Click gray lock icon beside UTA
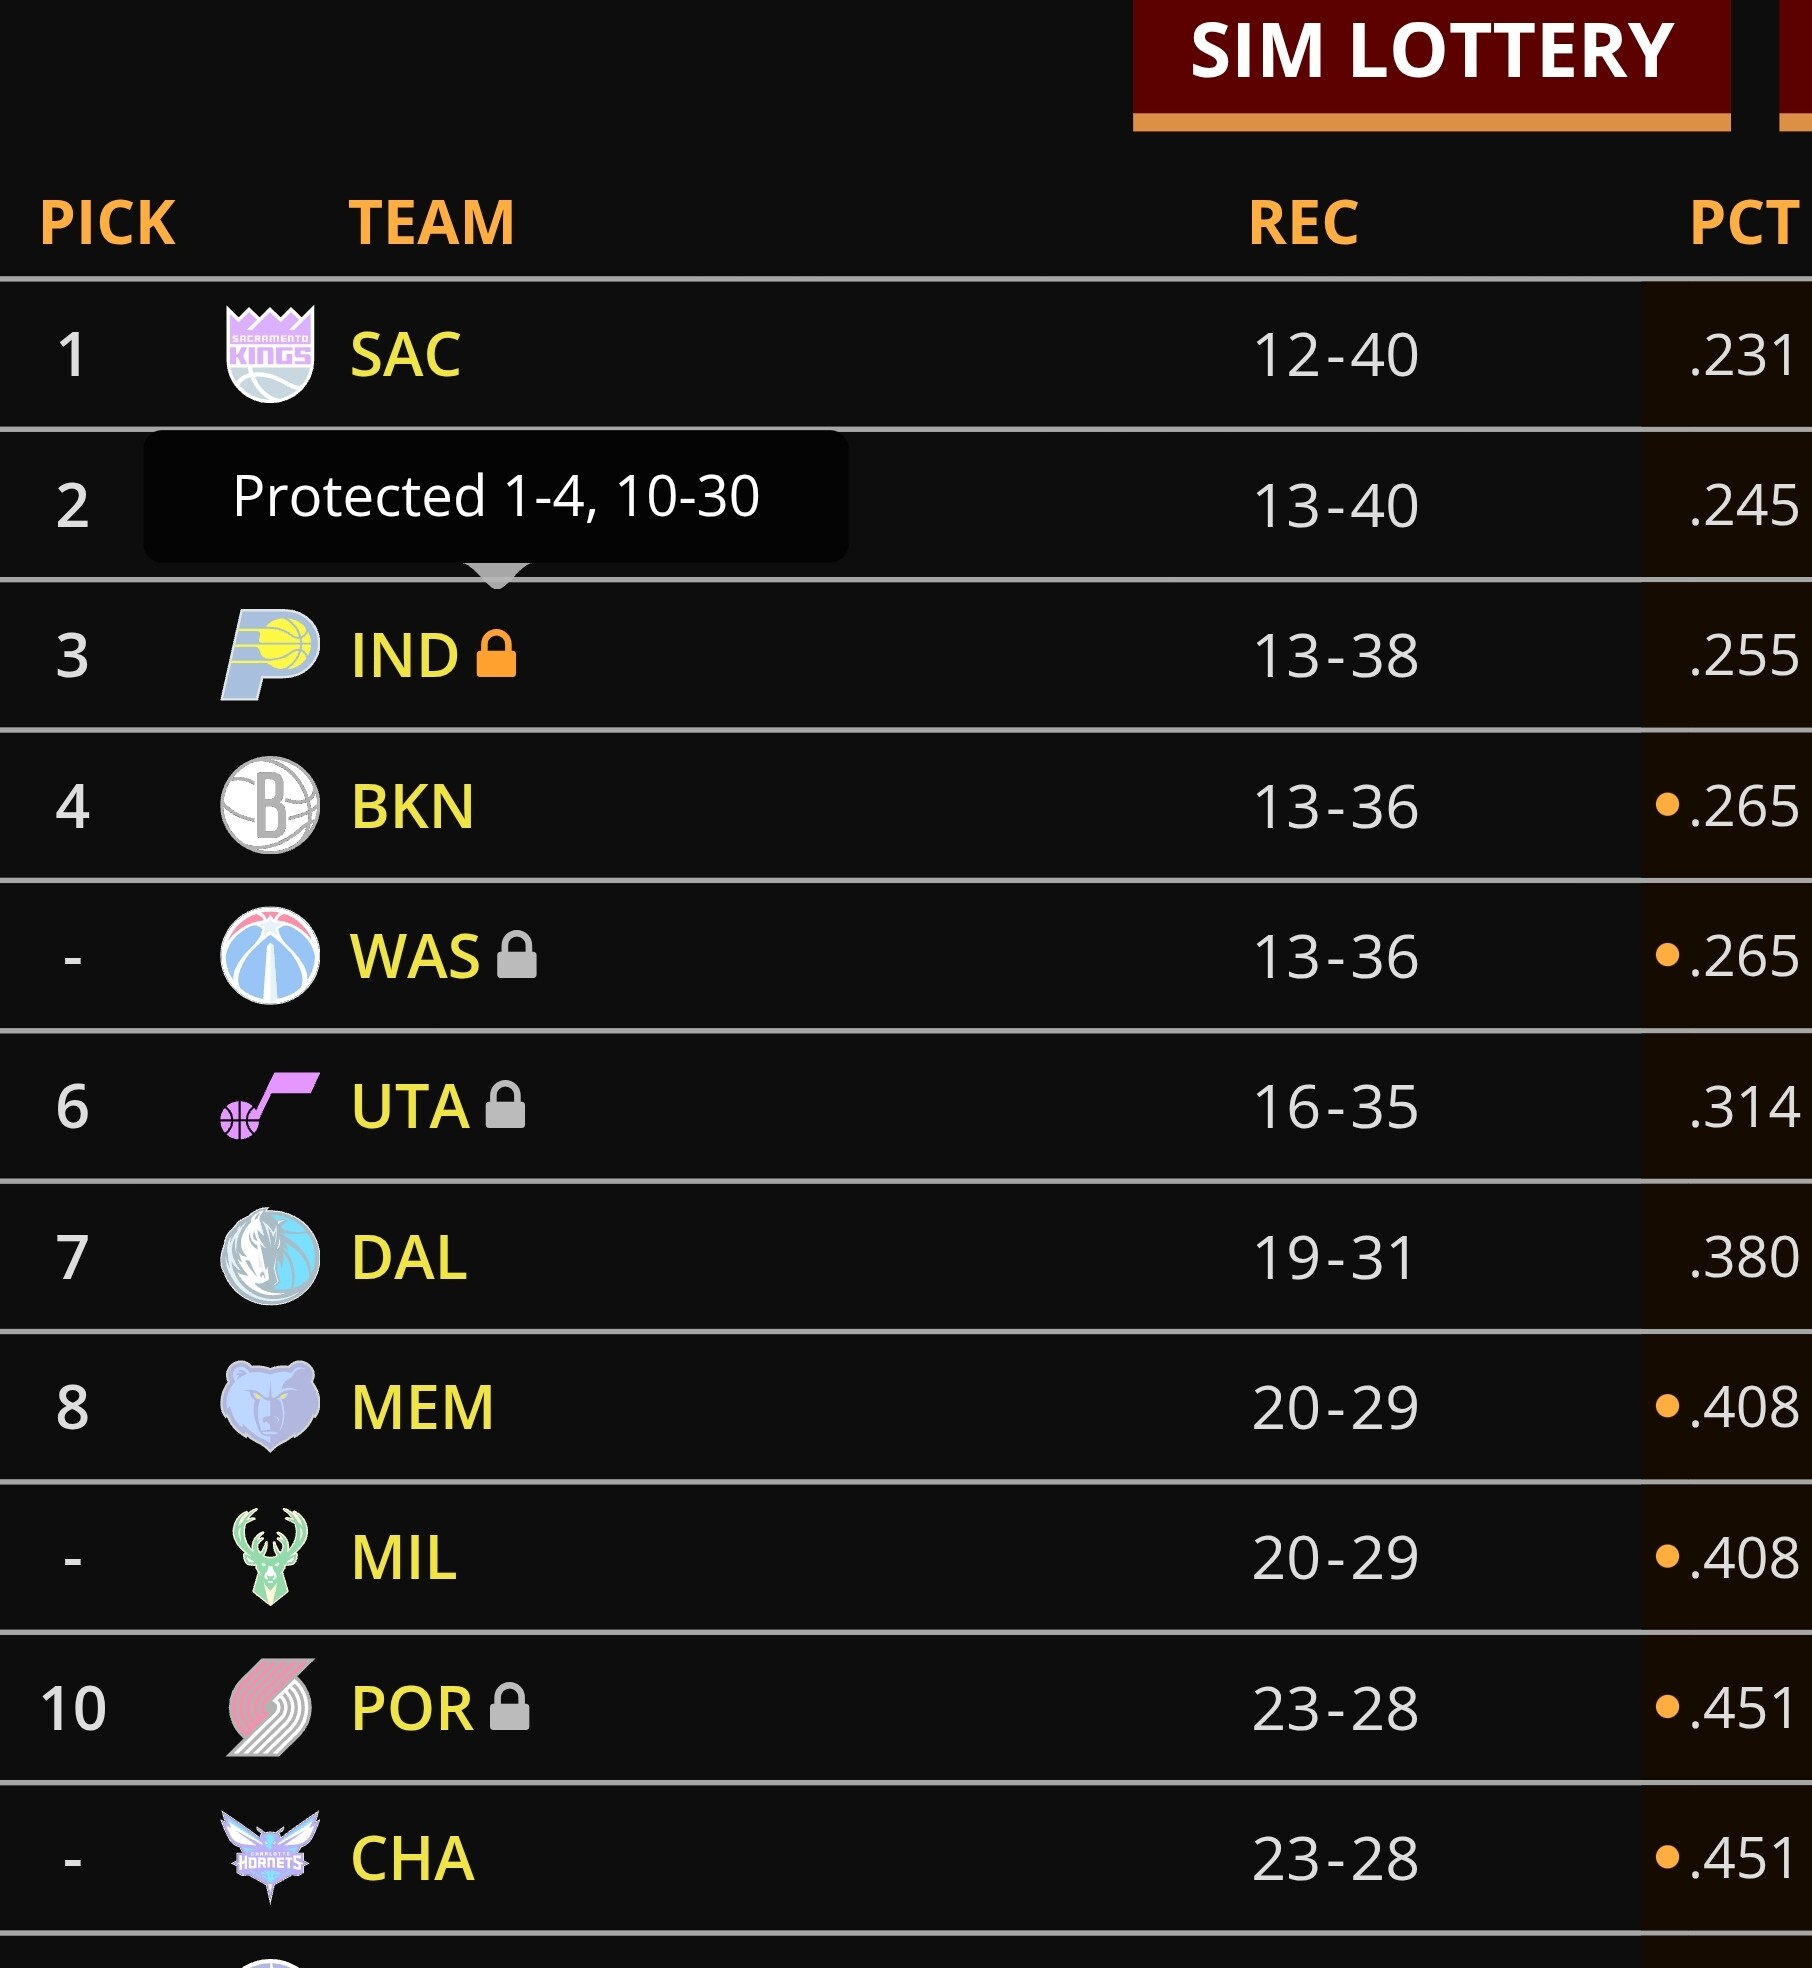The image size is (1812, 1968). (505, 1104)
